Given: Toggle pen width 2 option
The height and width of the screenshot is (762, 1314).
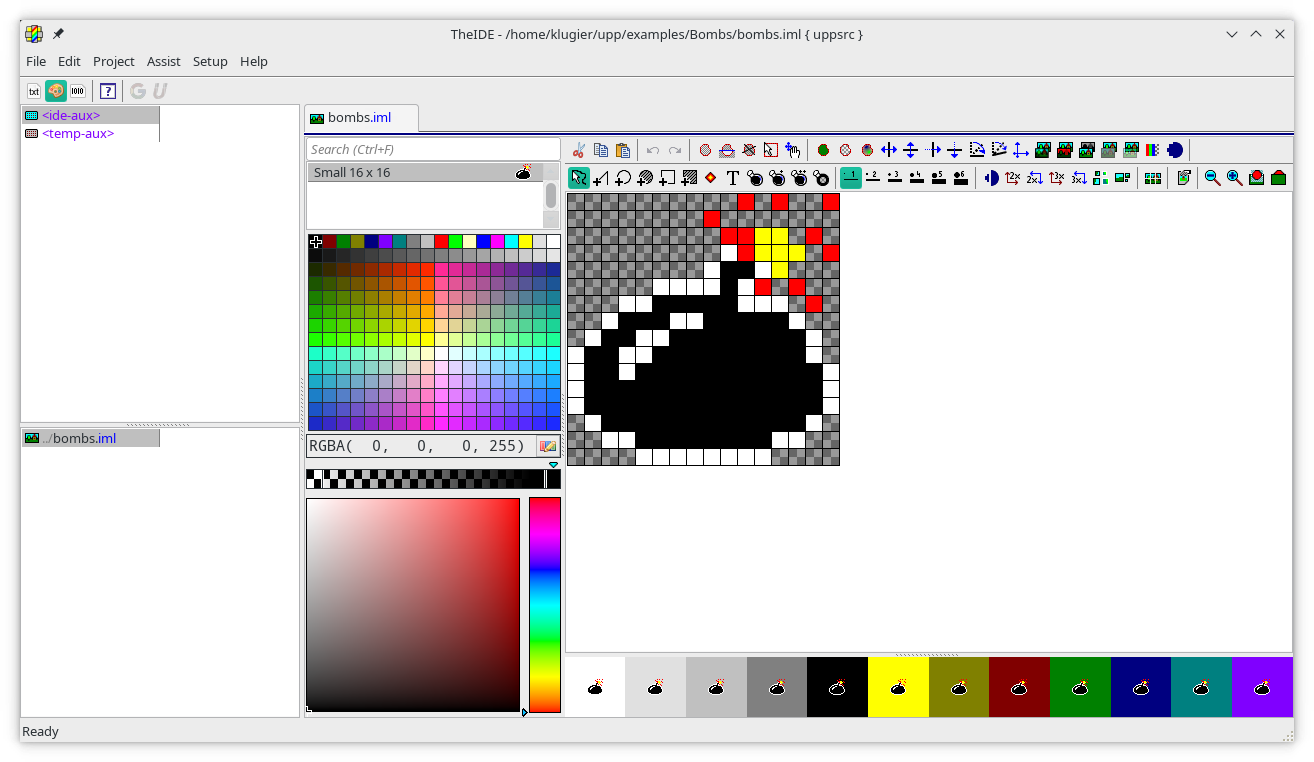Looking at the screenshot, I should pos(872,178).
